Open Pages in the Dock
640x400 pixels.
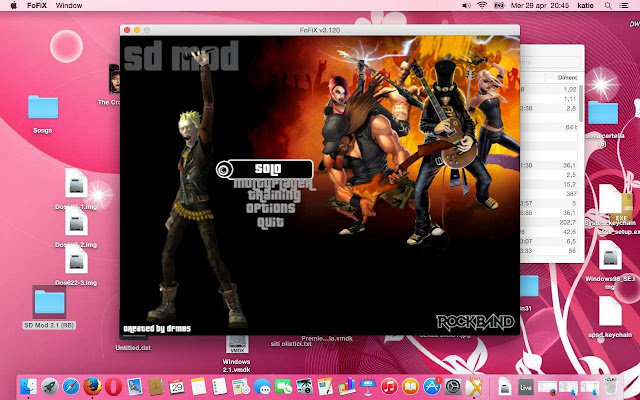click(325, 386)
